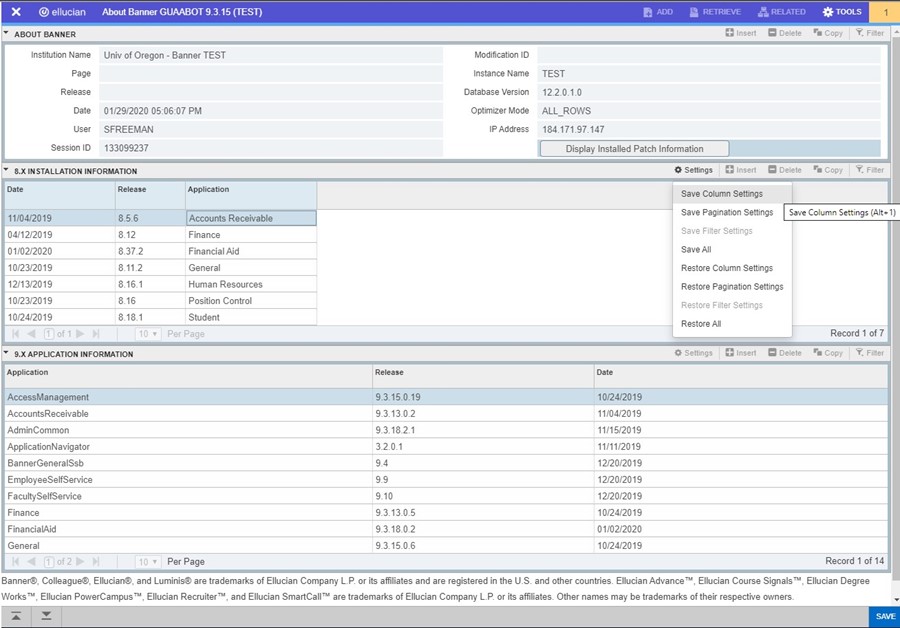Sort by the 8.X Release column header
This screenshot has height=628, width=900.
pyautogui.click(x=150, y=195)
